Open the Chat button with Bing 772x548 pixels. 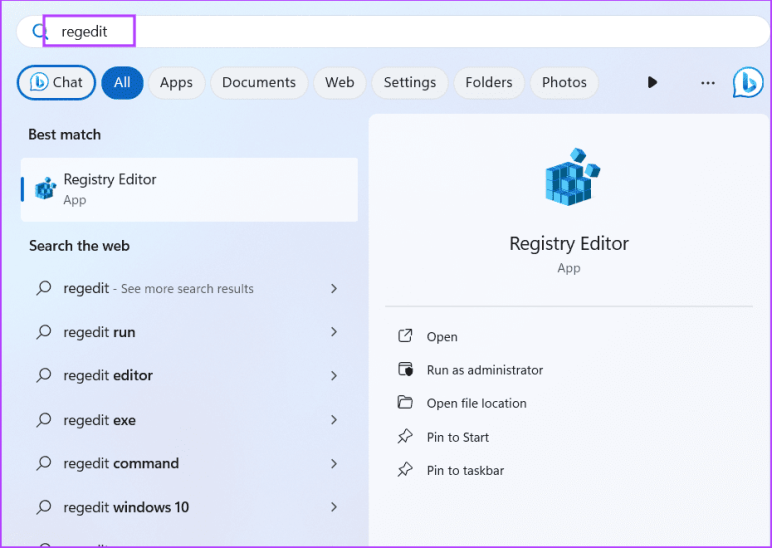pyautogui.click(x=56, y=82)
